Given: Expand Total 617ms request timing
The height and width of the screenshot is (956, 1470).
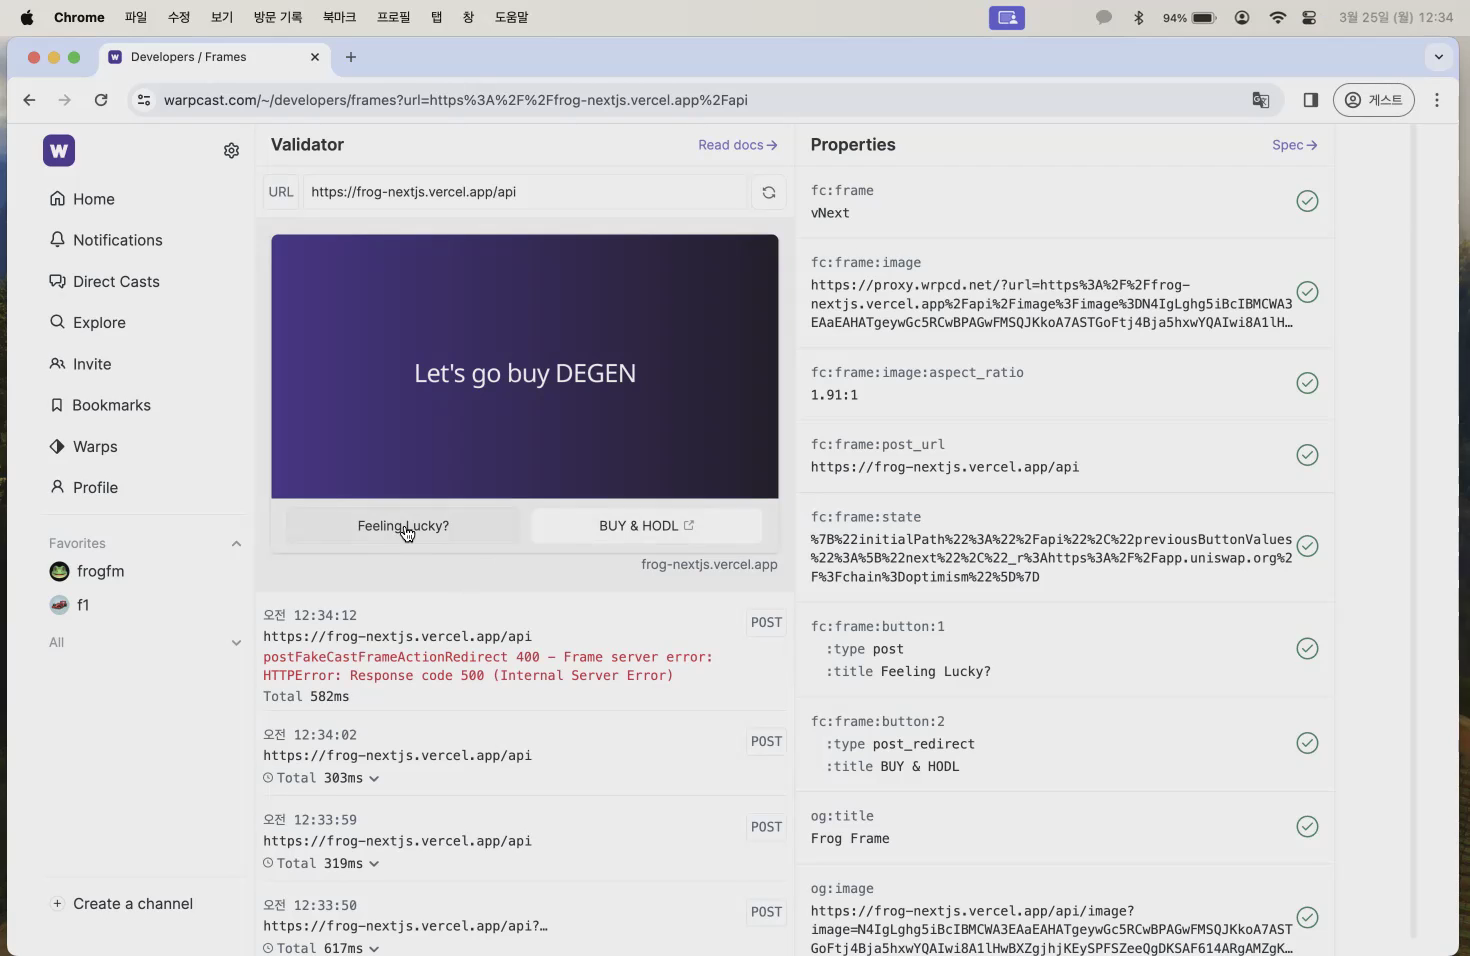Looking at the screenshot, I should (x=321, y=948).
